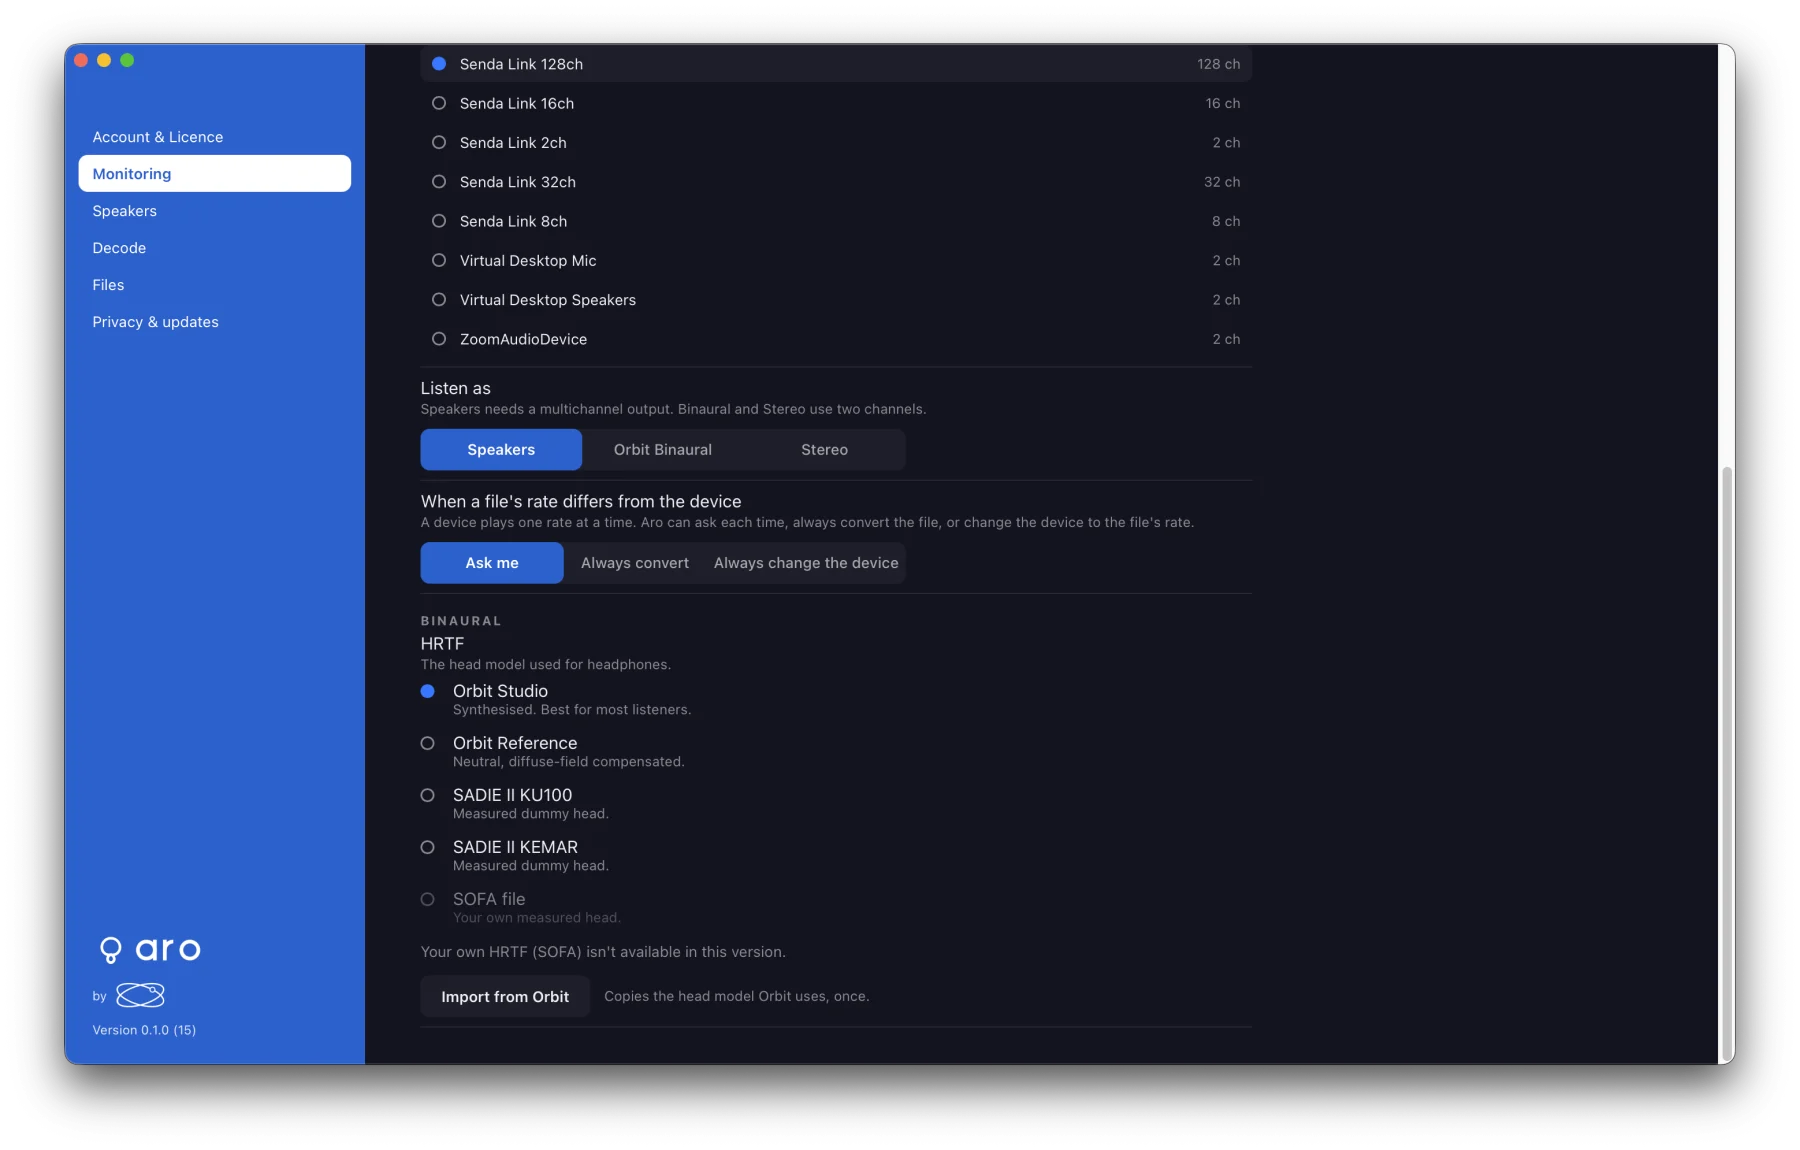Select the Monitoring sidebar item

(214, 174)
